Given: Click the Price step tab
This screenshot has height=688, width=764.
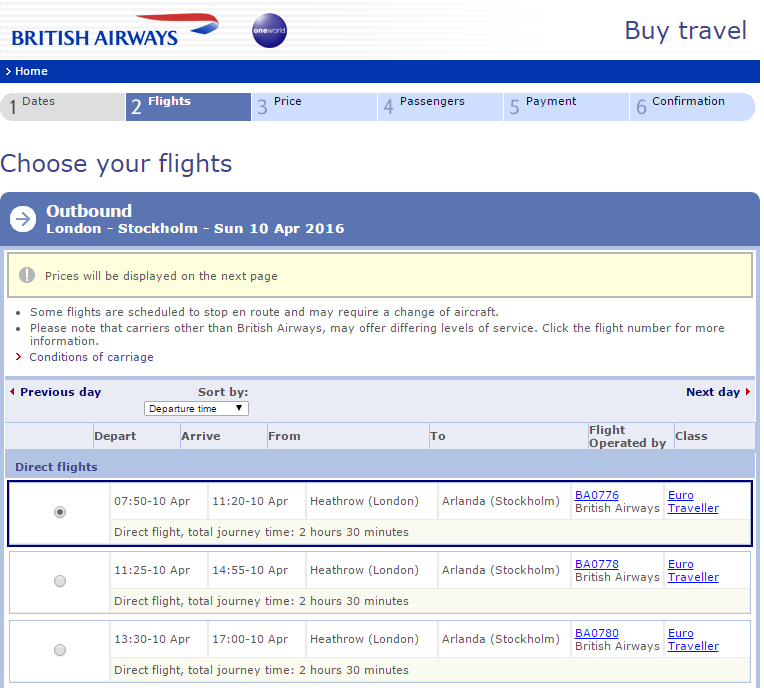Looking at the screenshot, I should pos(314,106).
